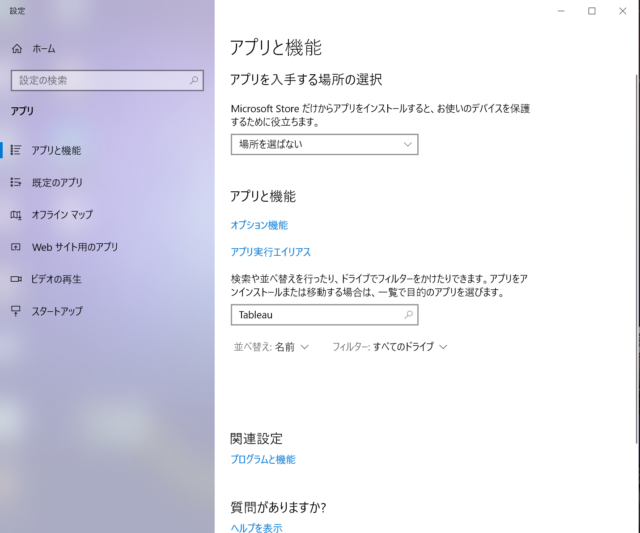Click the 質問がありますか? heading

point(278,507)
